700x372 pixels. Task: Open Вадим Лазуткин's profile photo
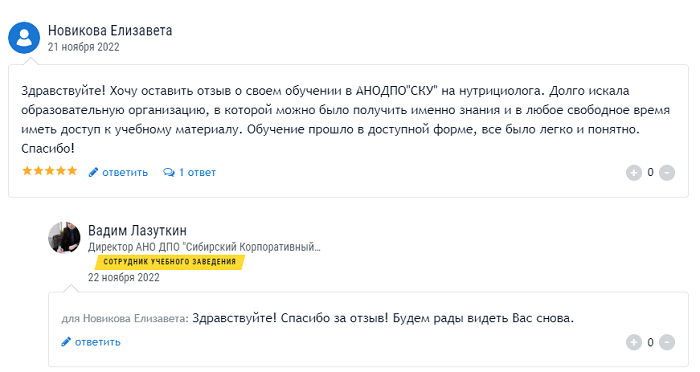64,238
